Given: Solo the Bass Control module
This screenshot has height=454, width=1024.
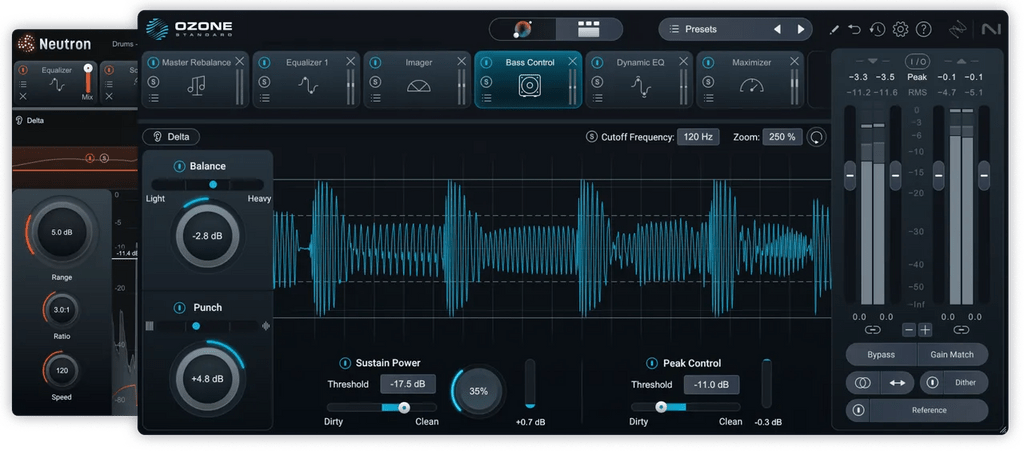Looking at the screenshot, I should 487,82.
